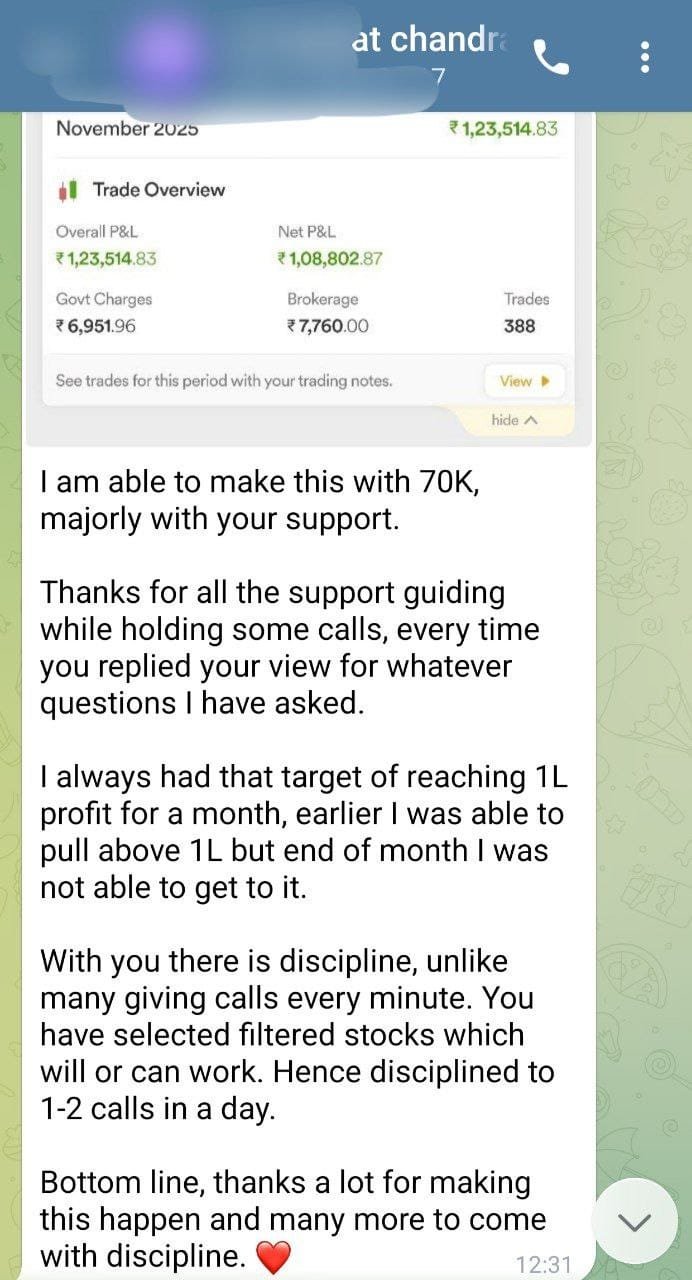Tap the November 2025 row label
The height and width of the screenshot is (1280, 692).
(x=127, y=128)
